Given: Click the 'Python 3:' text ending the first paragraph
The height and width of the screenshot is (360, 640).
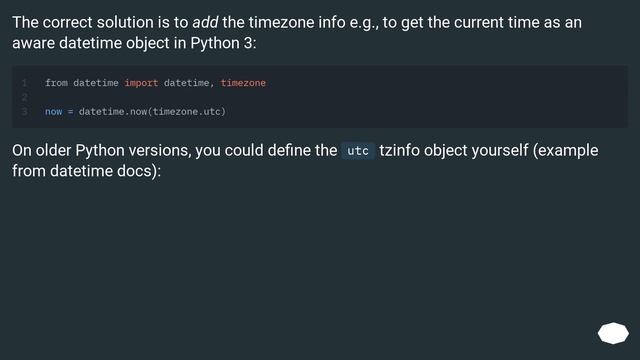Looking at the screenshot, I should point(223,43).
